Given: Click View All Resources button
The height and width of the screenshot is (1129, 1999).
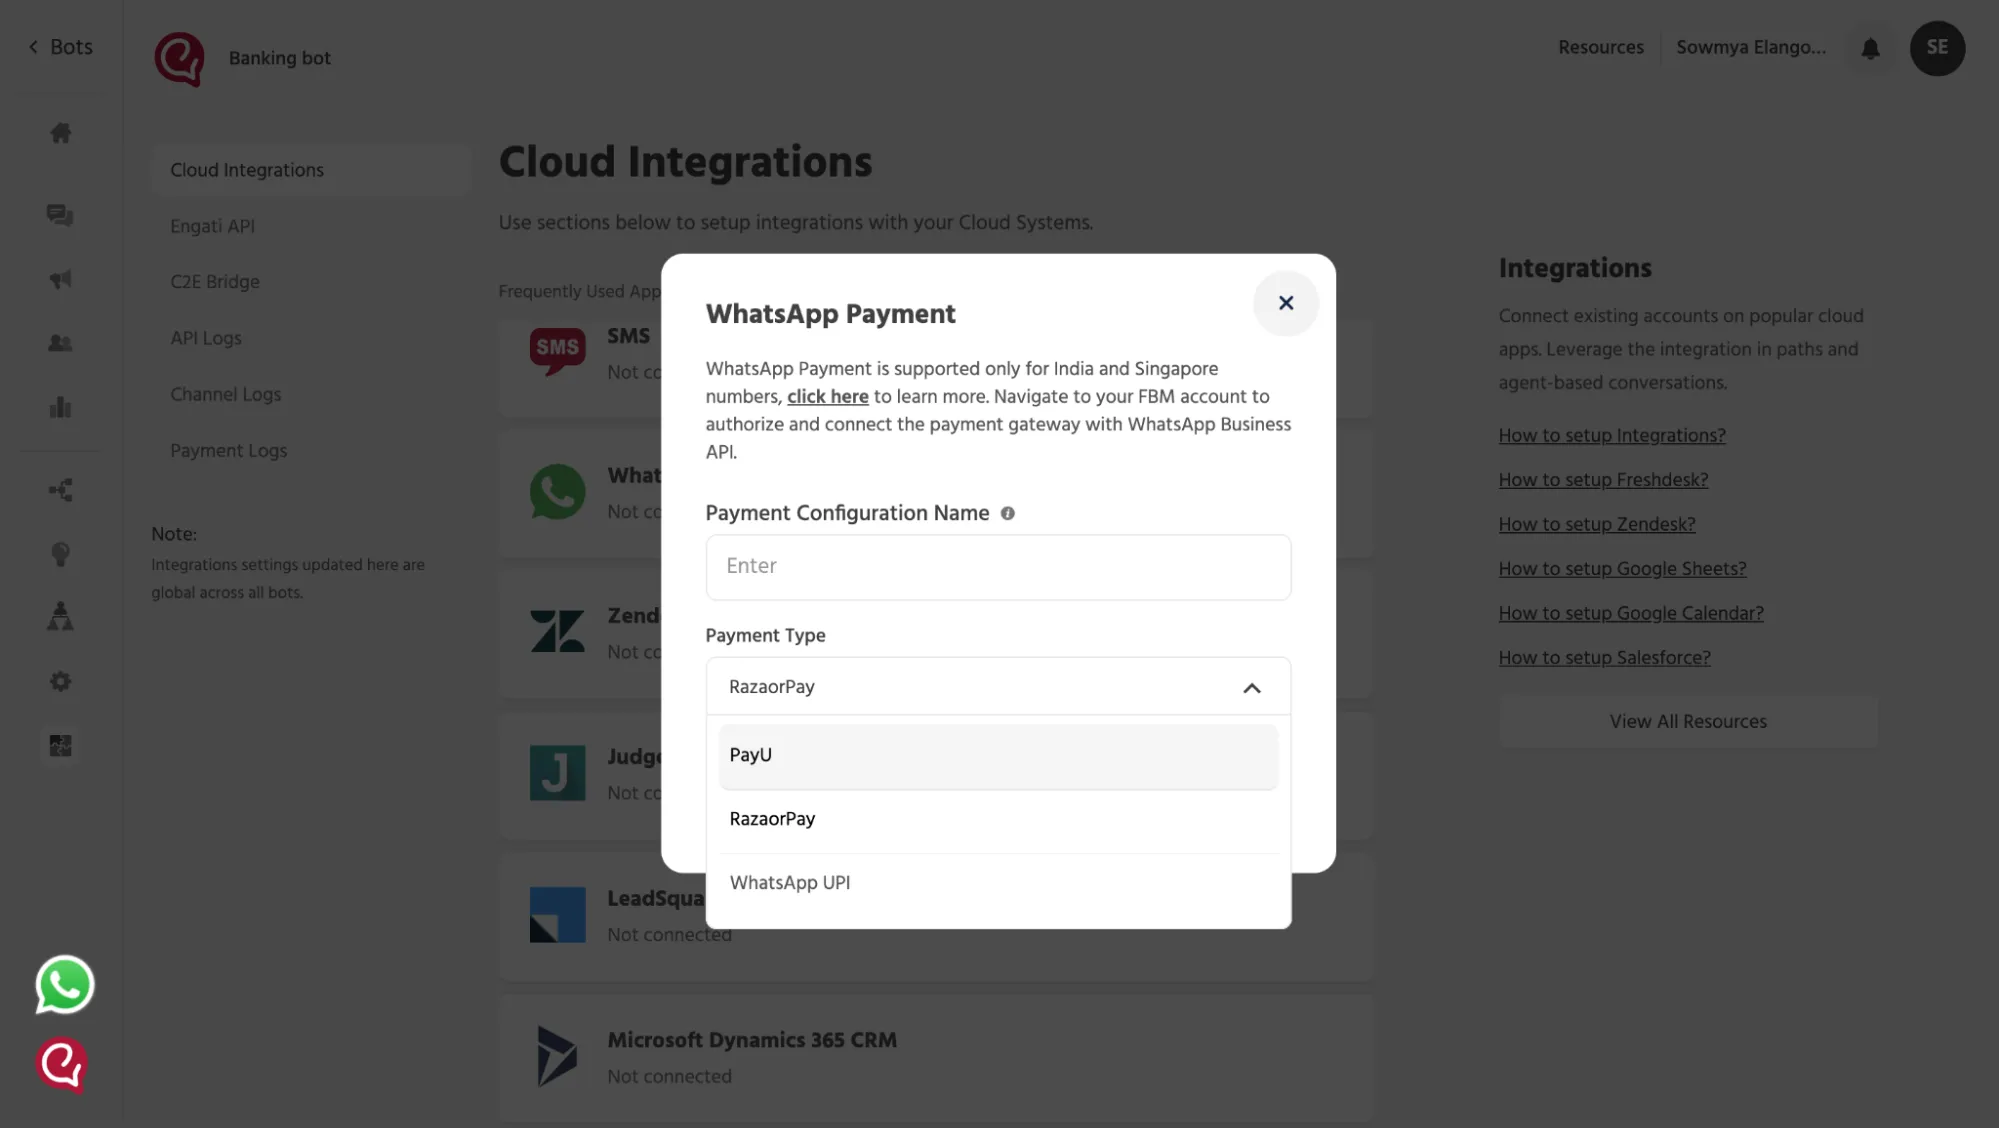Looking at the screenshot, I should [x=1688, y=722].
